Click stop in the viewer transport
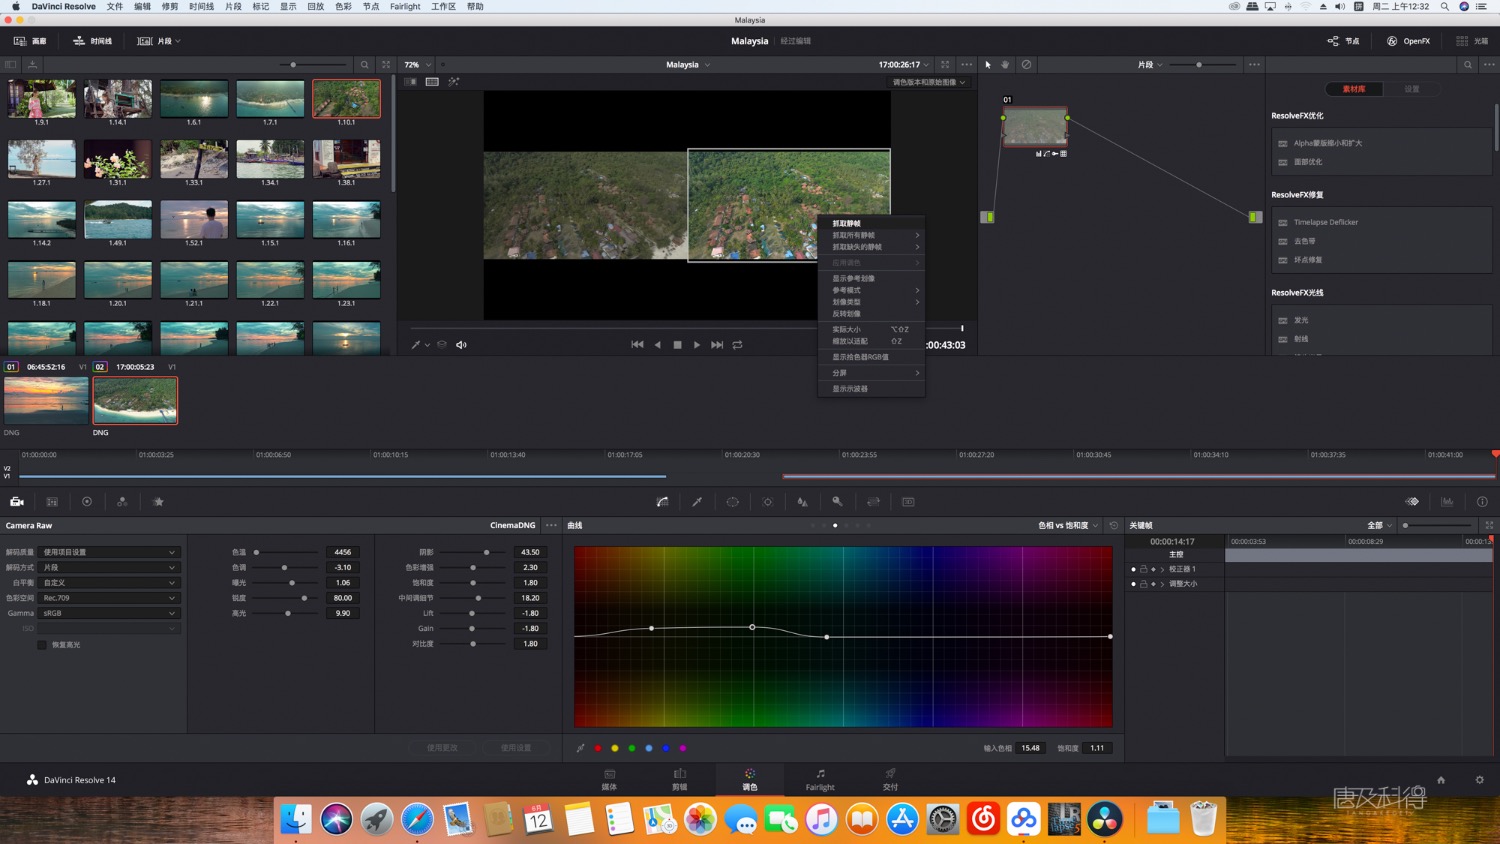 [677, 345]
